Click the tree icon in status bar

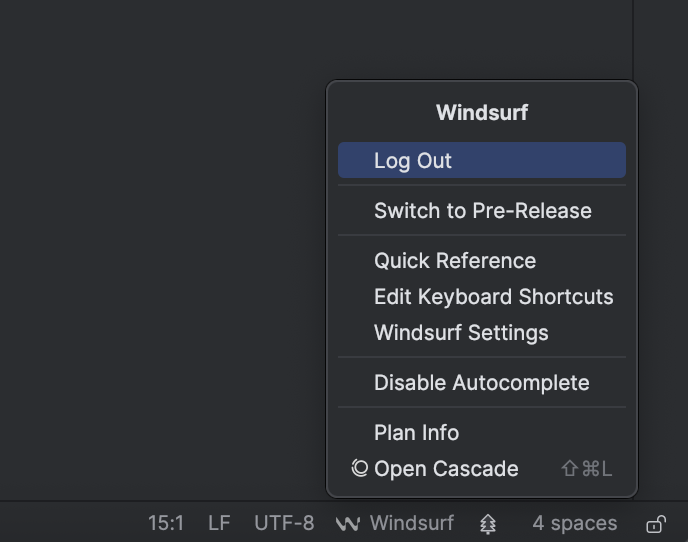(488, 523)
